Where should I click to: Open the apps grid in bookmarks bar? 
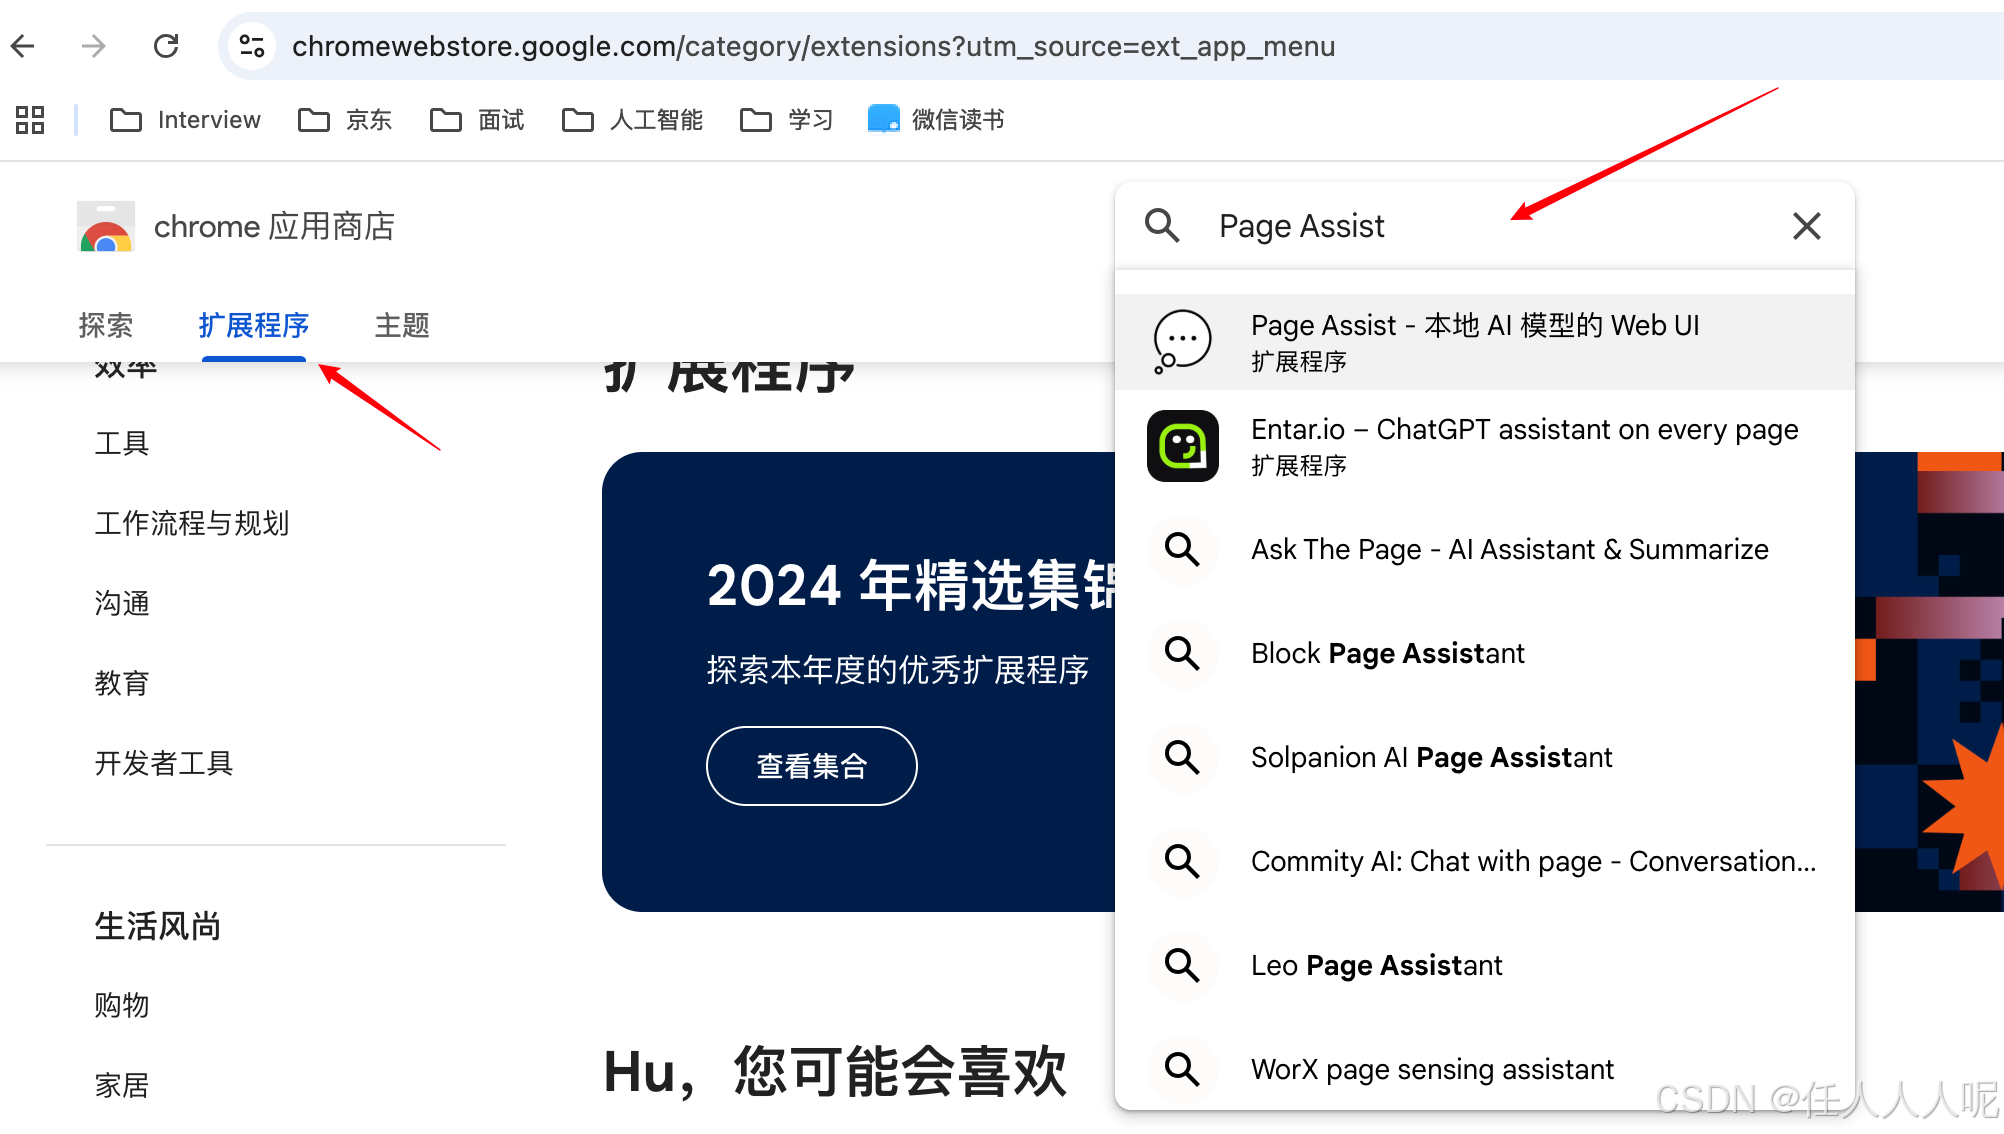30,120
